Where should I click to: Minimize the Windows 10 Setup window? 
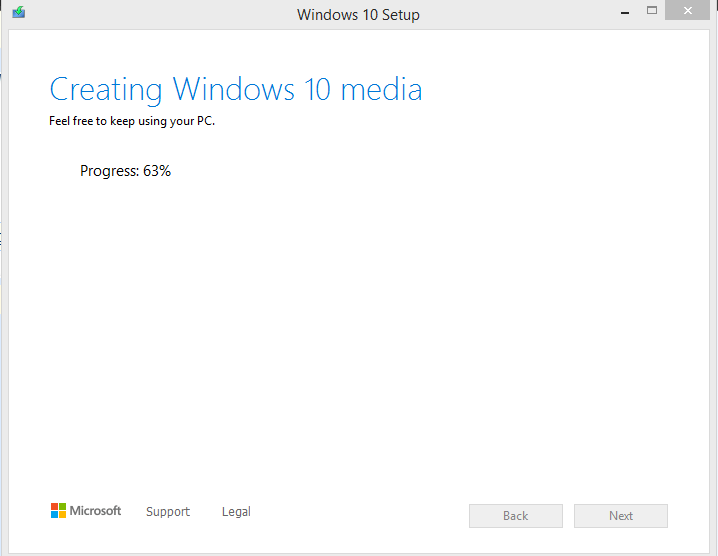pyautogui.click(x=625, y=11)
